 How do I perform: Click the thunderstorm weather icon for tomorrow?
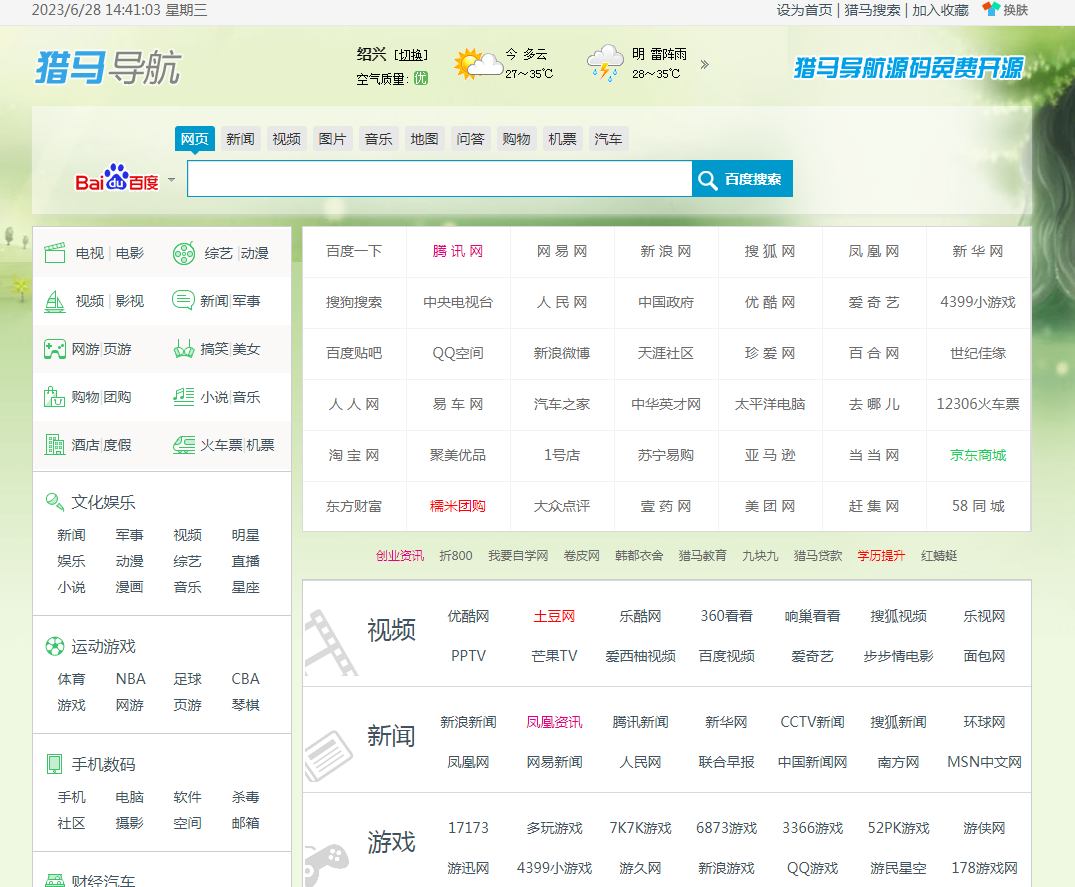point(605,63)
